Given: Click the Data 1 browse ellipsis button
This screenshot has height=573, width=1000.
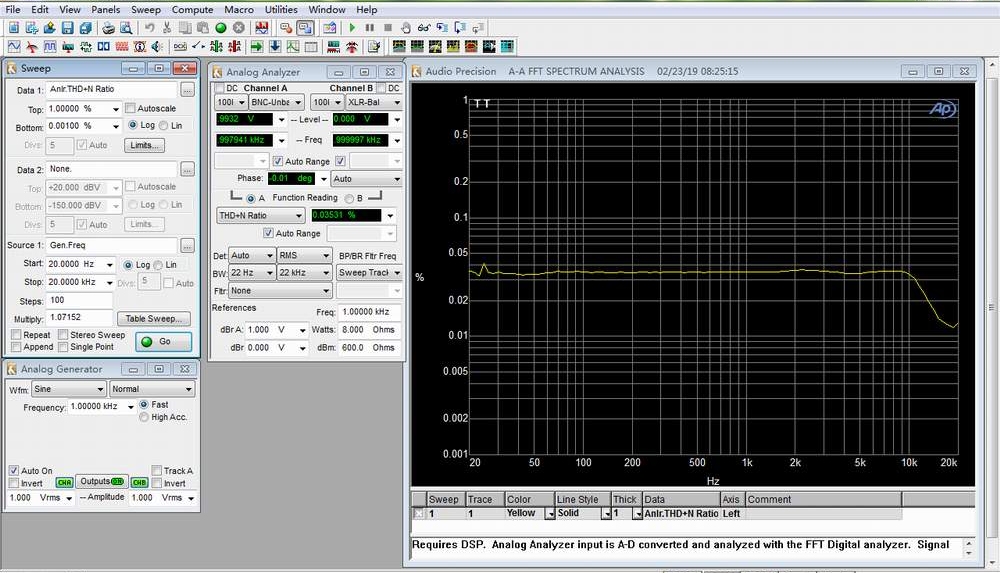Looking at the screenshot, I should (x=187, y=90).
